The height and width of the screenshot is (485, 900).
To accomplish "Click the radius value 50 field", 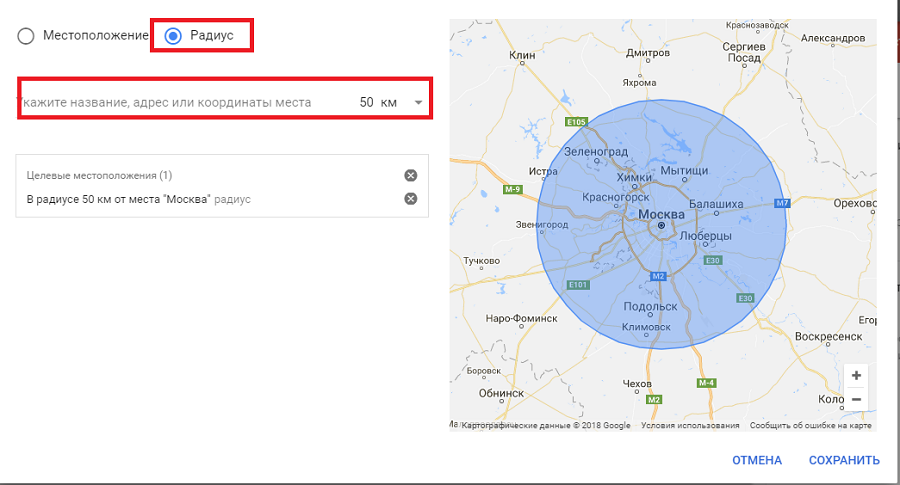I will click(x=366, y=102).
